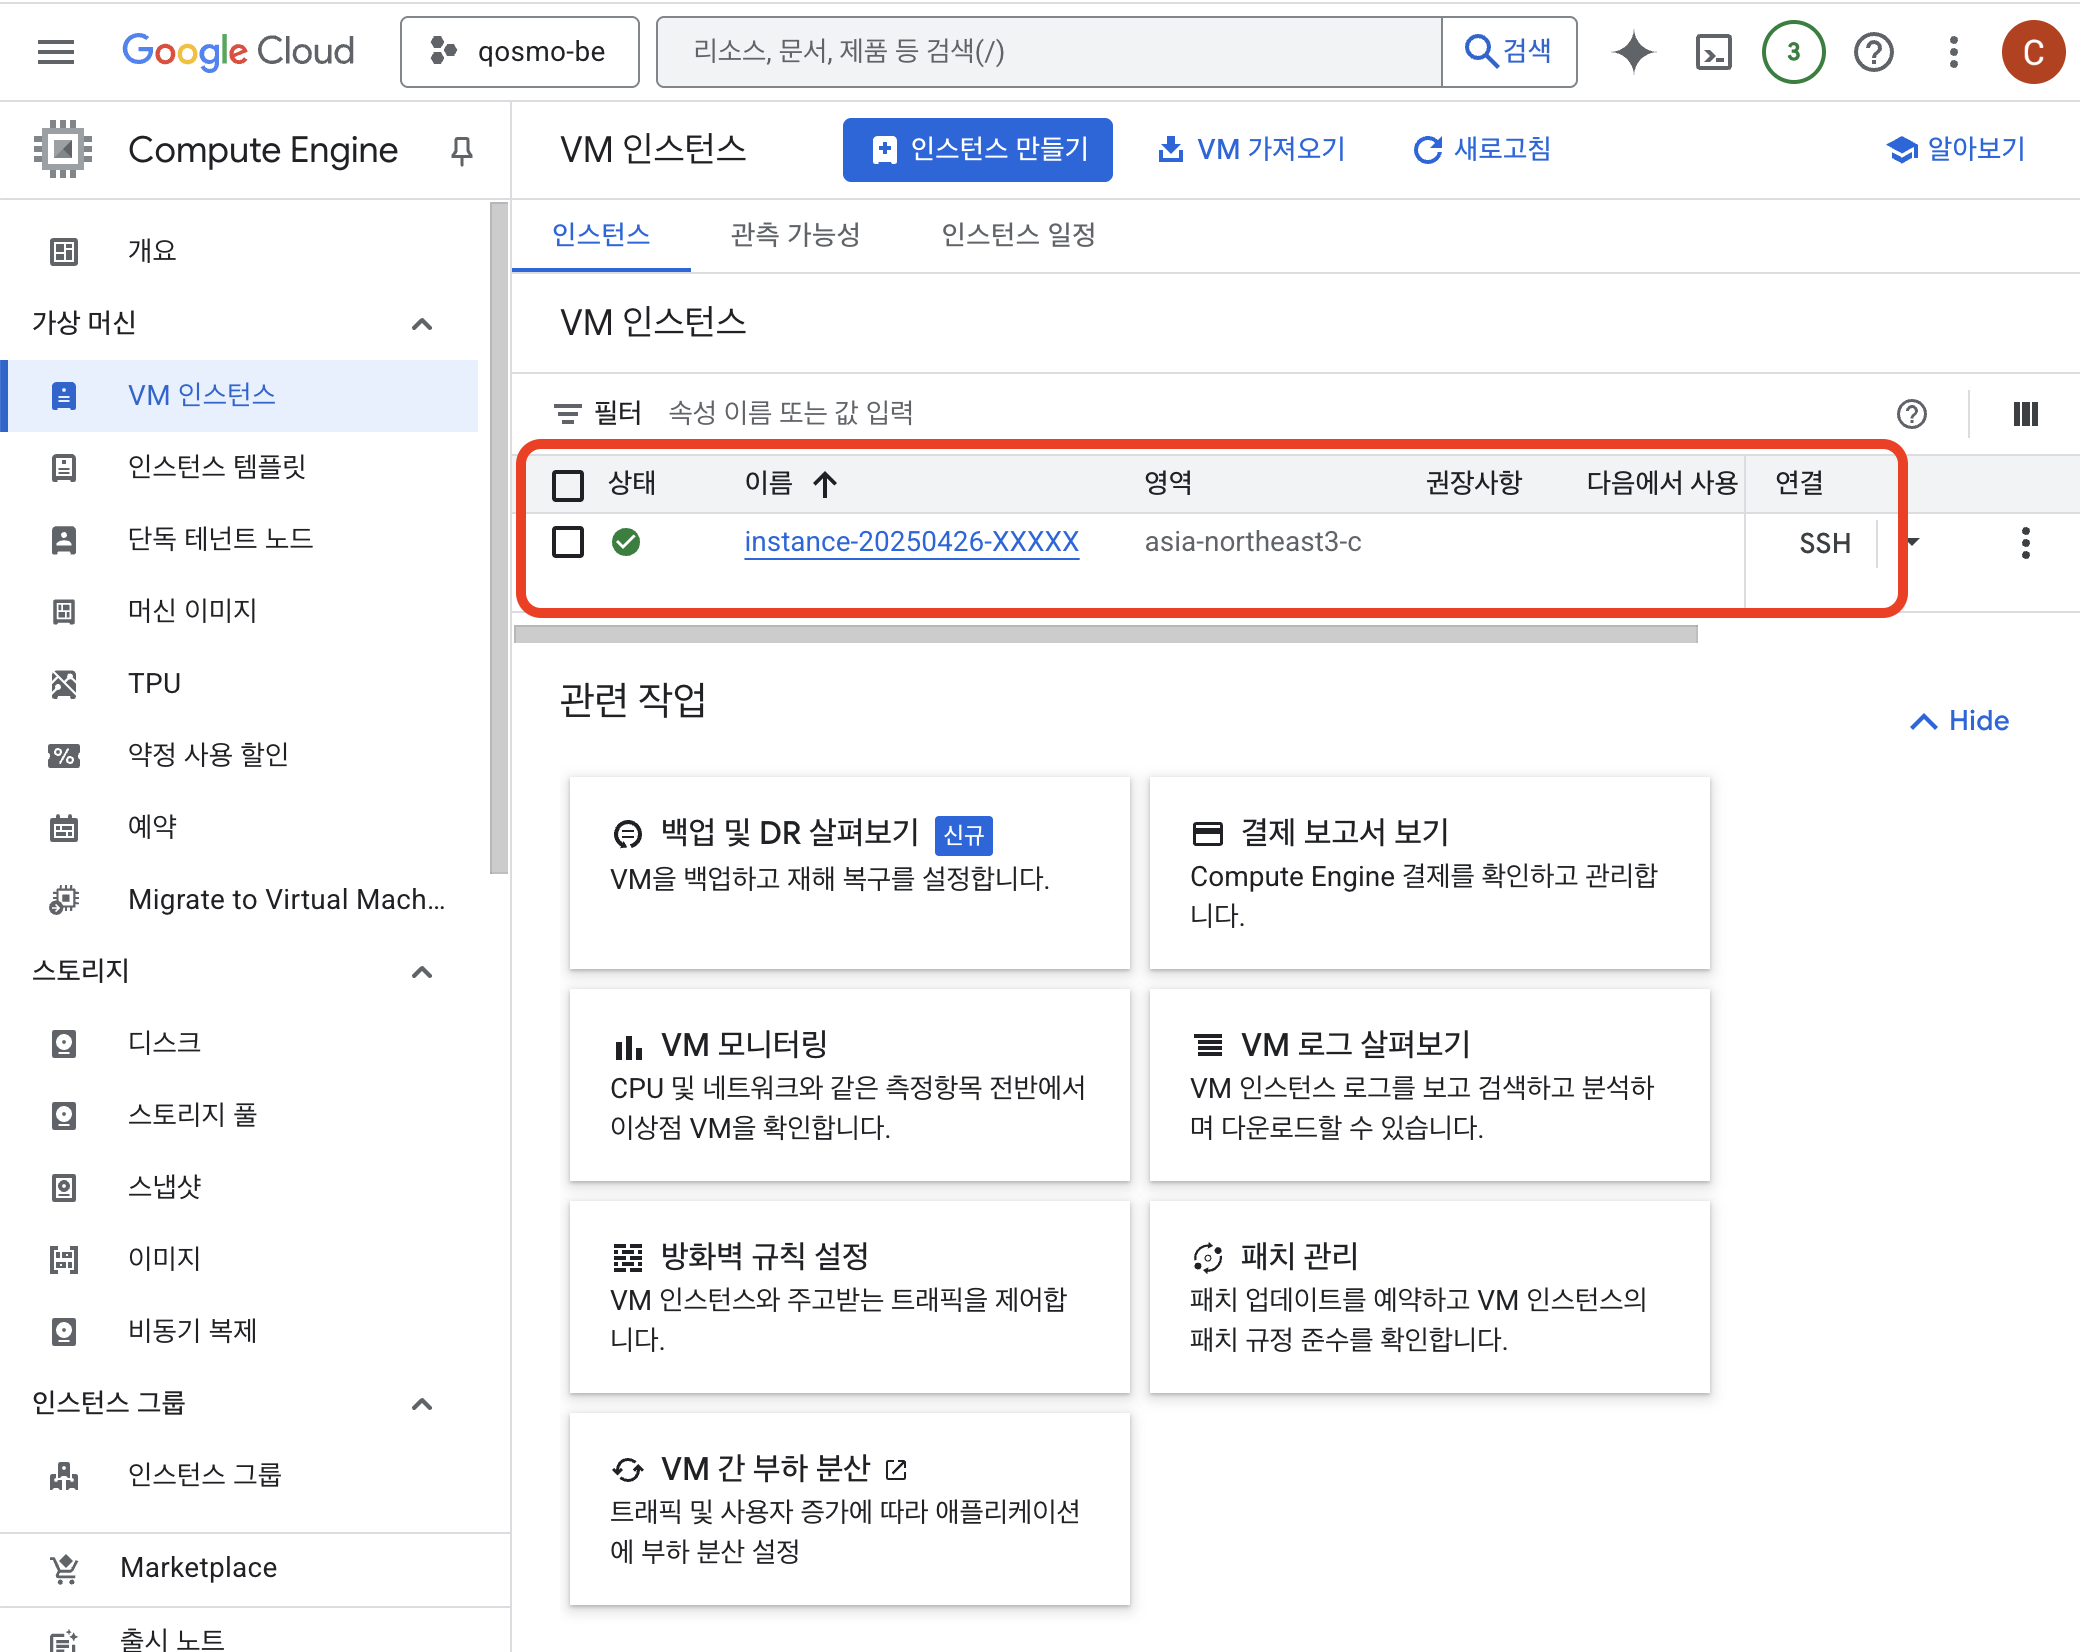
Task: Open VM 로그 살펴보기 card
Action: pyautogui.click(x=1430, y=1085)
